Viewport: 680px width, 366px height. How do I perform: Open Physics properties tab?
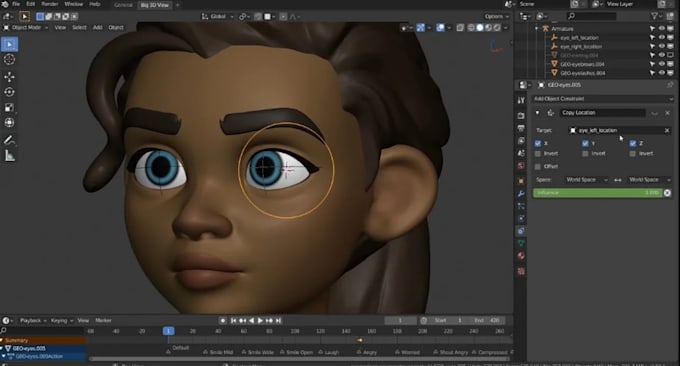(x=521, y=219)
